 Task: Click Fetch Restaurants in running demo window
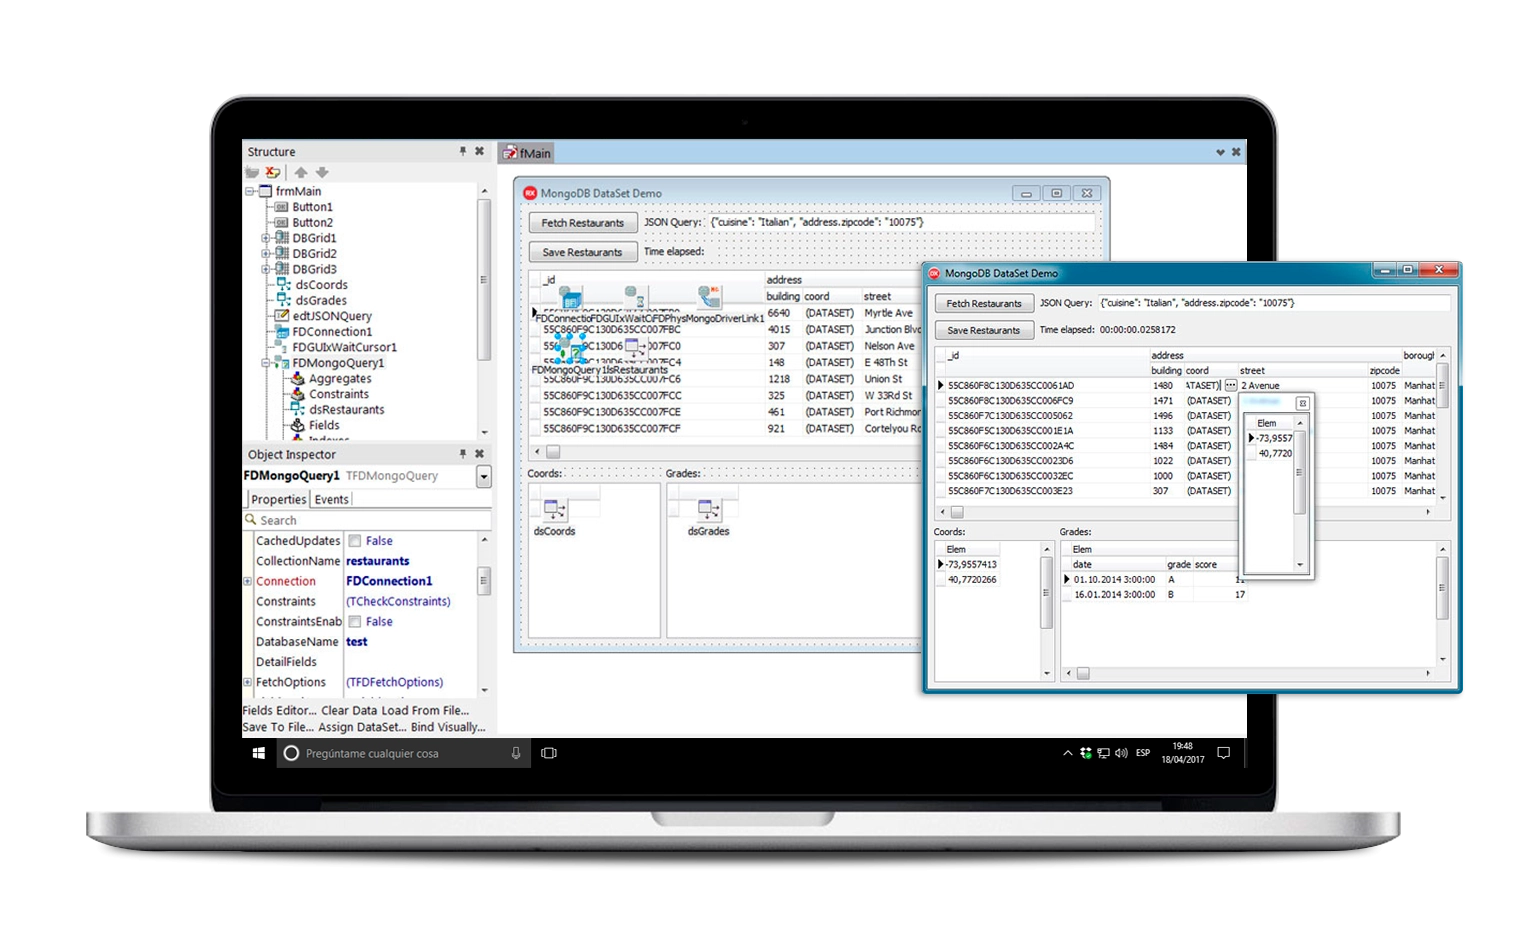(984, 303)
